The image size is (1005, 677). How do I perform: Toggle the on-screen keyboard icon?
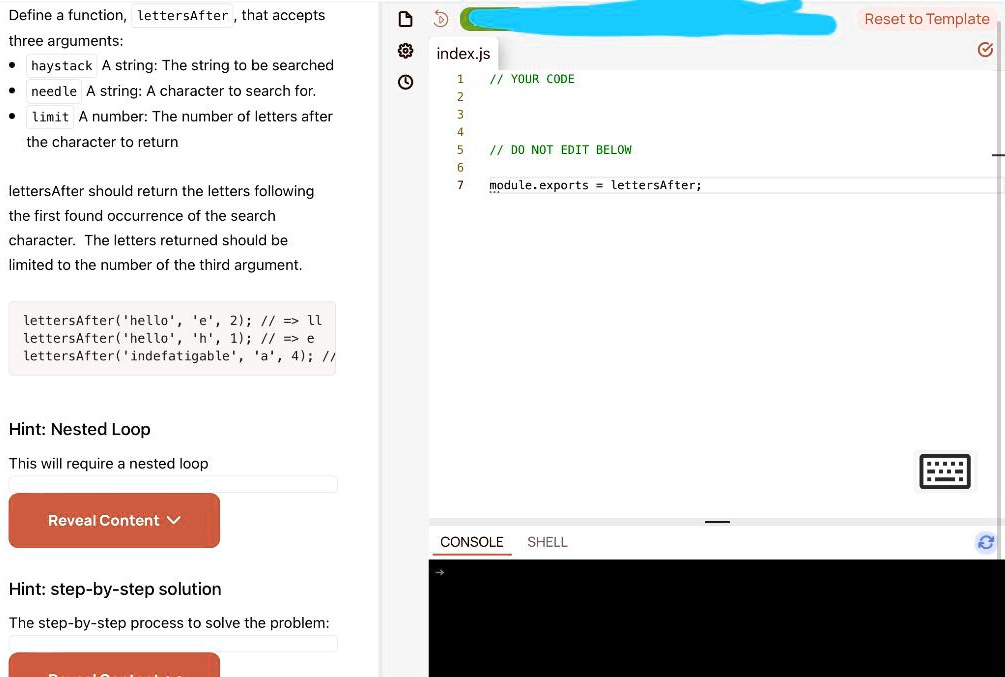click(x=945, y=471)
